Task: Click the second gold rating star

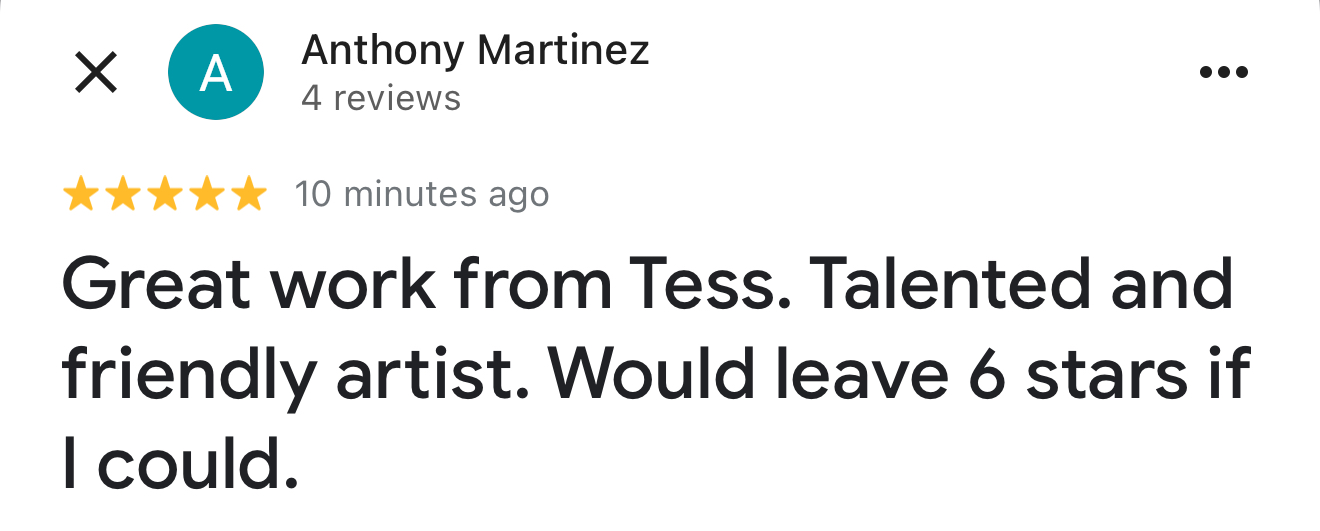Action: tap(123, 195)
